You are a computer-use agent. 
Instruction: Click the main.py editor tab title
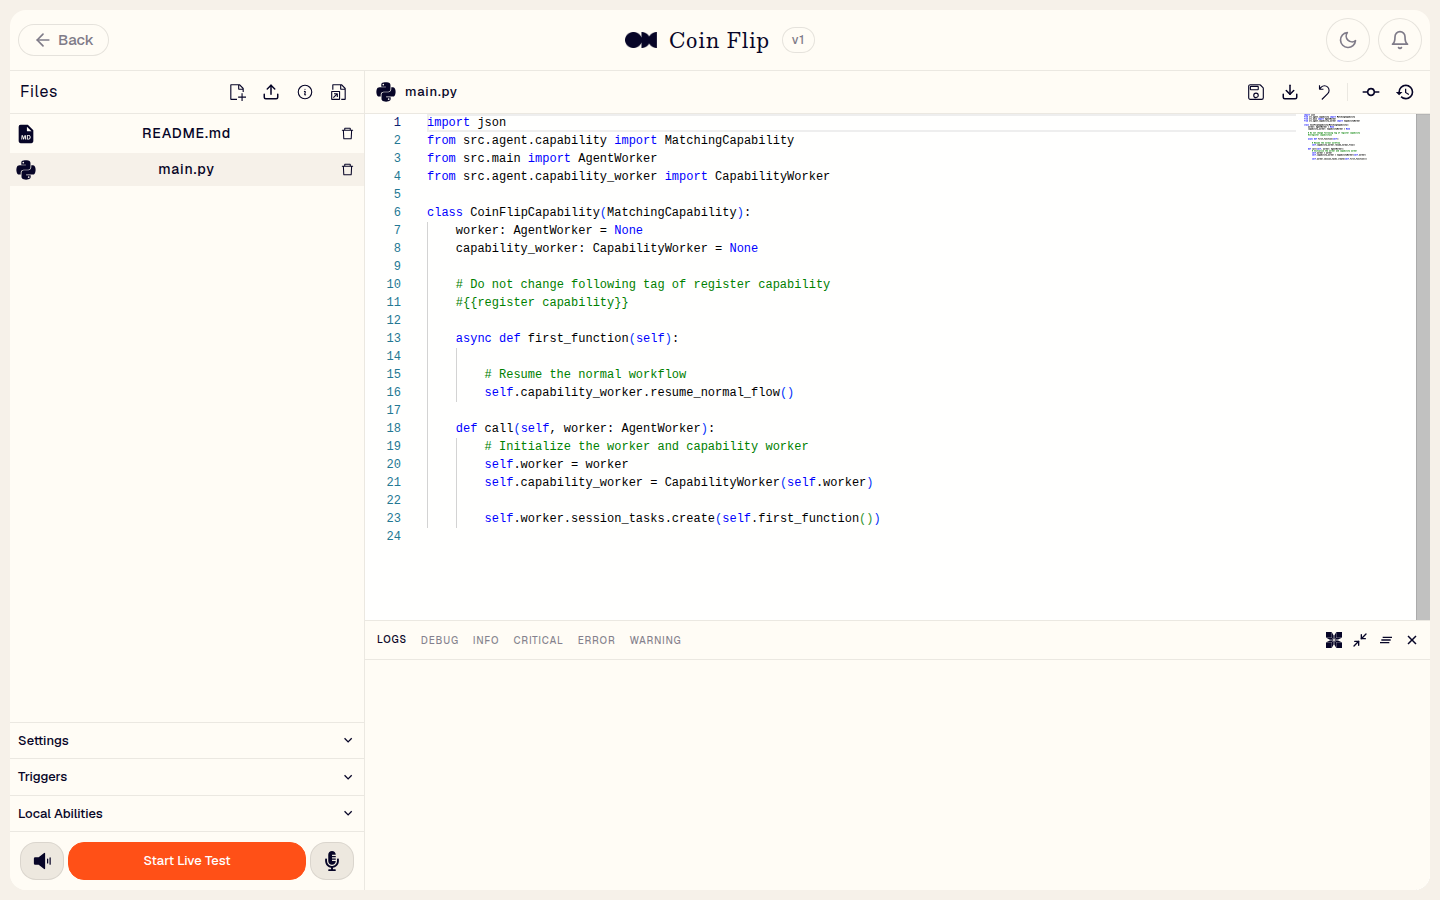click(431, 92)
